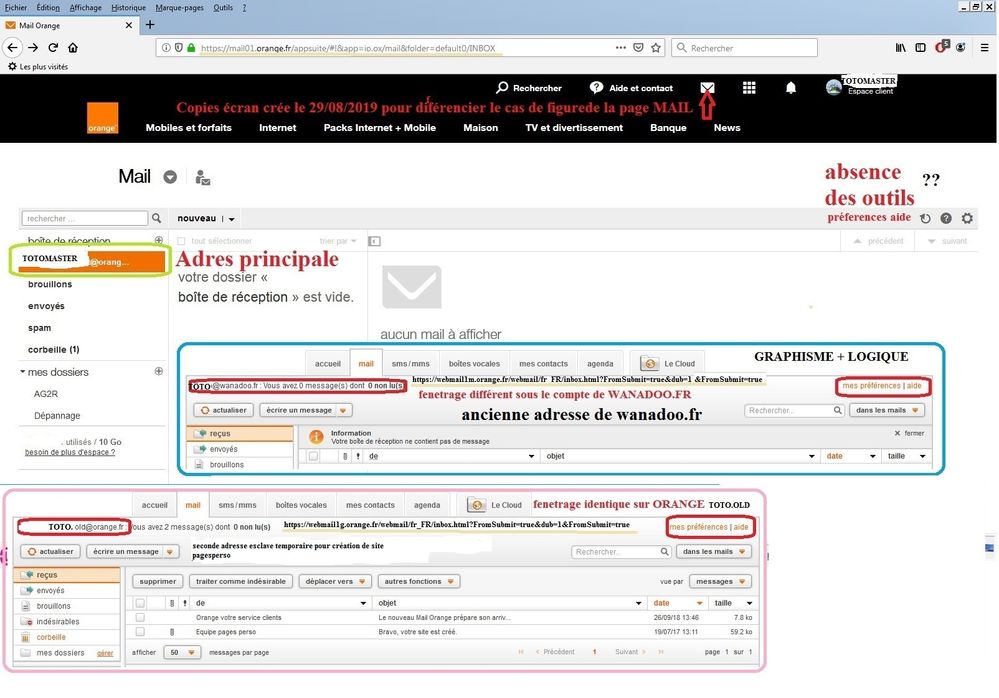The height and width of the screenshot is (698, 999).
Task: Open the Outils menu
Action: (223, 8)
